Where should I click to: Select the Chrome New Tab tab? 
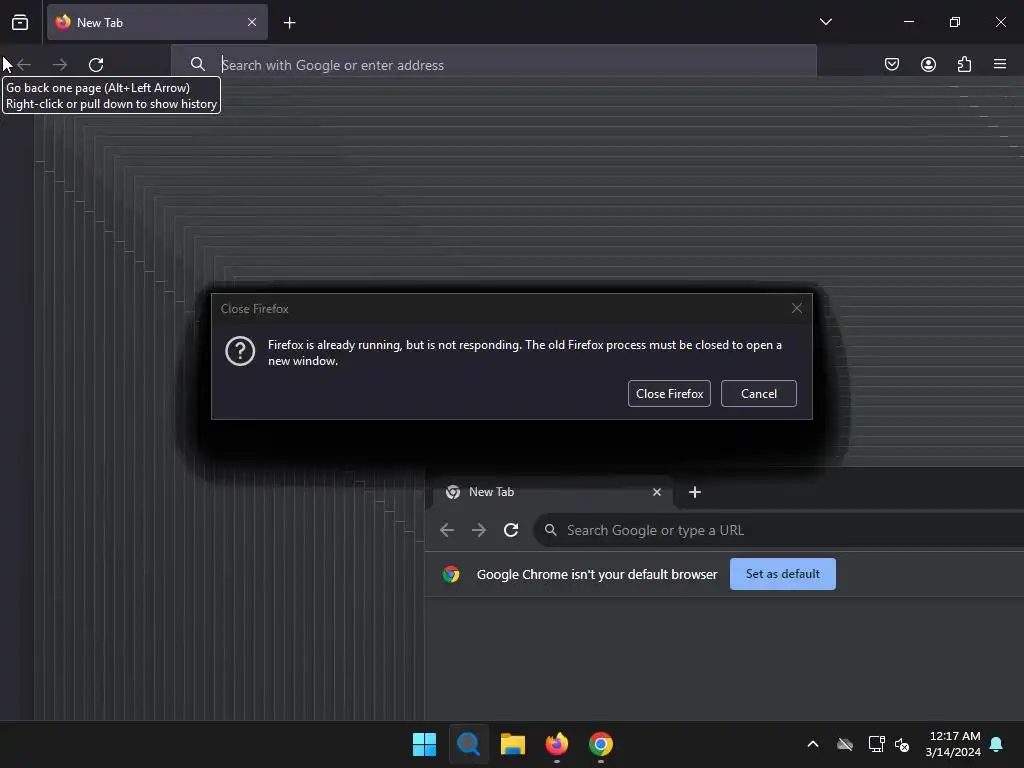click(x=552, y=492)
